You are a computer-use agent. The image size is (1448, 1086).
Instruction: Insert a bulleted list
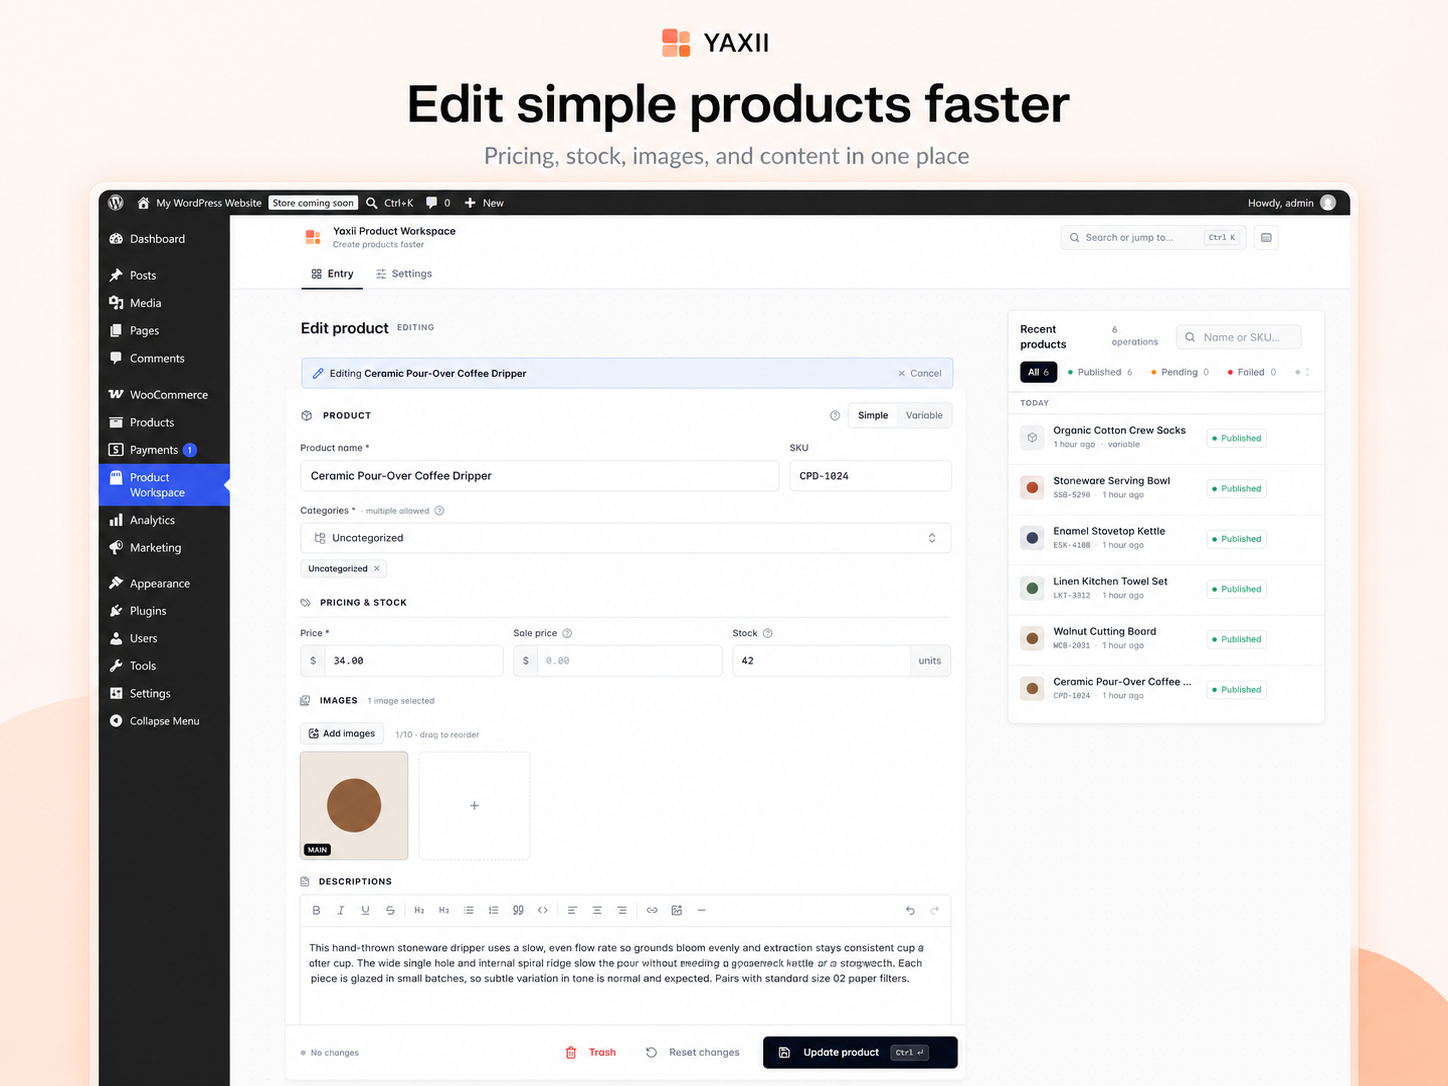pyautogui.click(x=469, y=910)
